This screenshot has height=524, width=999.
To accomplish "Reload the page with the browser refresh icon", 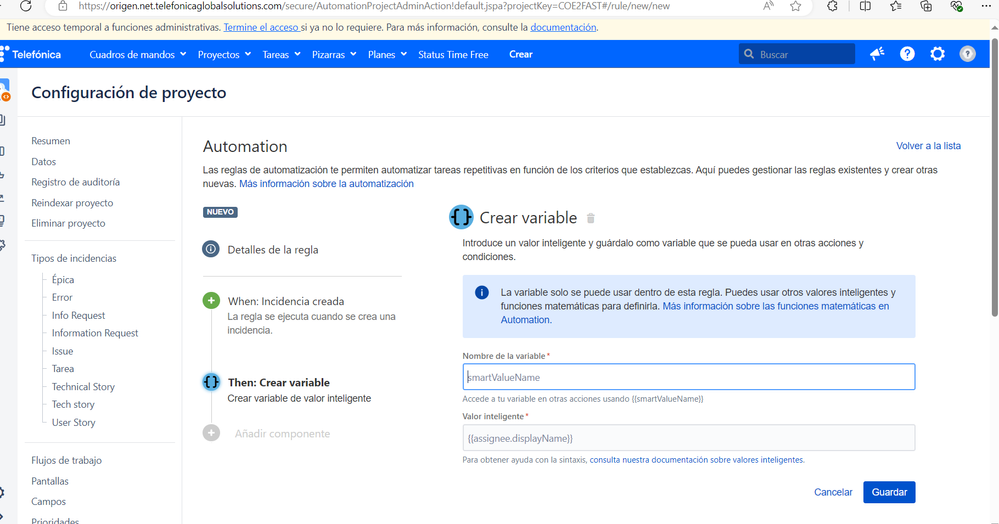I will tap(25, 6).
